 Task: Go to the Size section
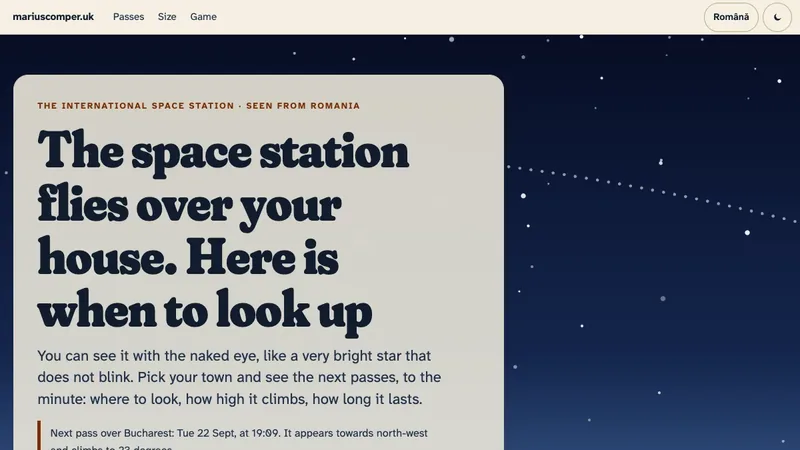click(167, 17)
